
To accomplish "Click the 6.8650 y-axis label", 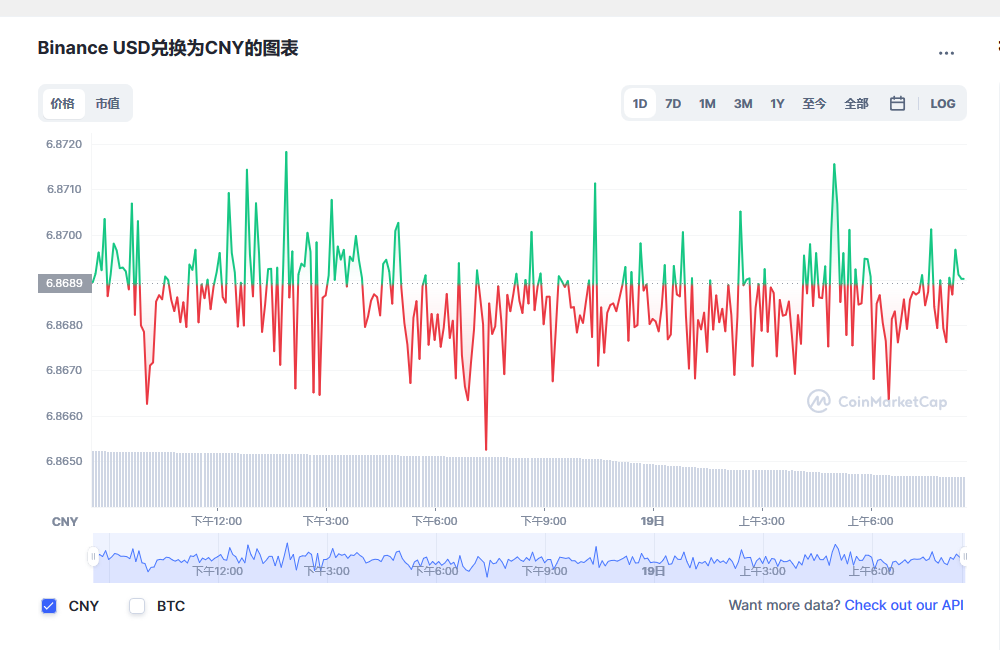I will tap(64, 461).
